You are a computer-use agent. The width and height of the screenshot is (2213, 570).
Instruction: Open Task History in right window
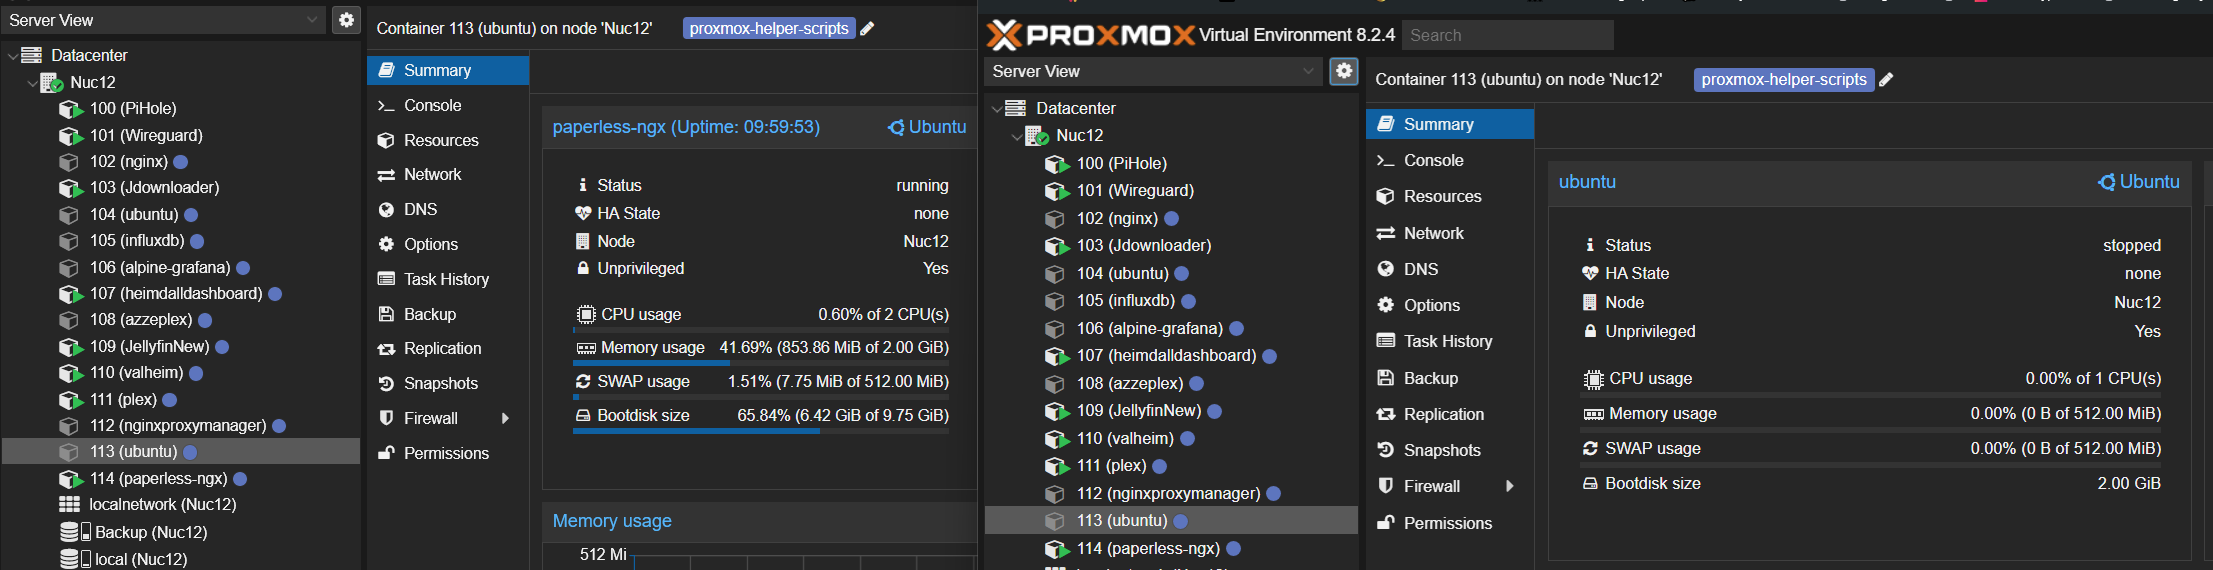[x=1450, y=341]
